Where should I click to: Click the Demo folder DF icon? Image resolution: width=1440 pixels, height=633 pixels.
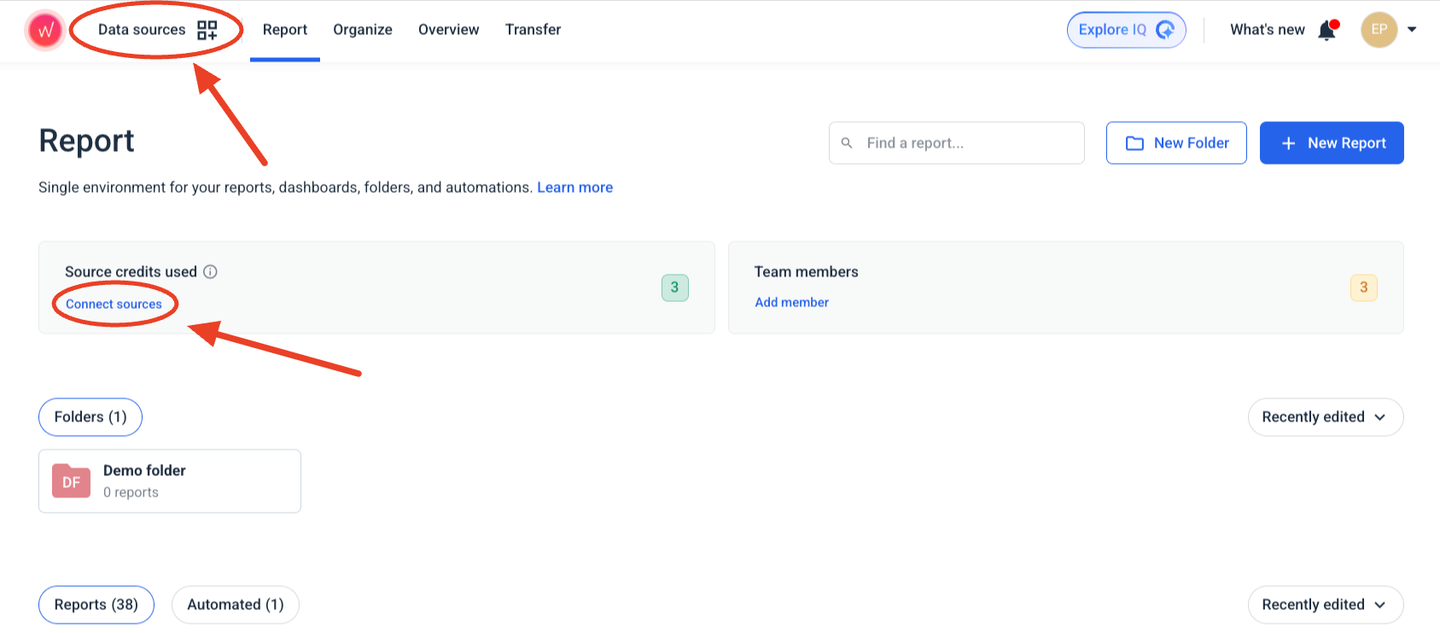click(x=70, y=481)
